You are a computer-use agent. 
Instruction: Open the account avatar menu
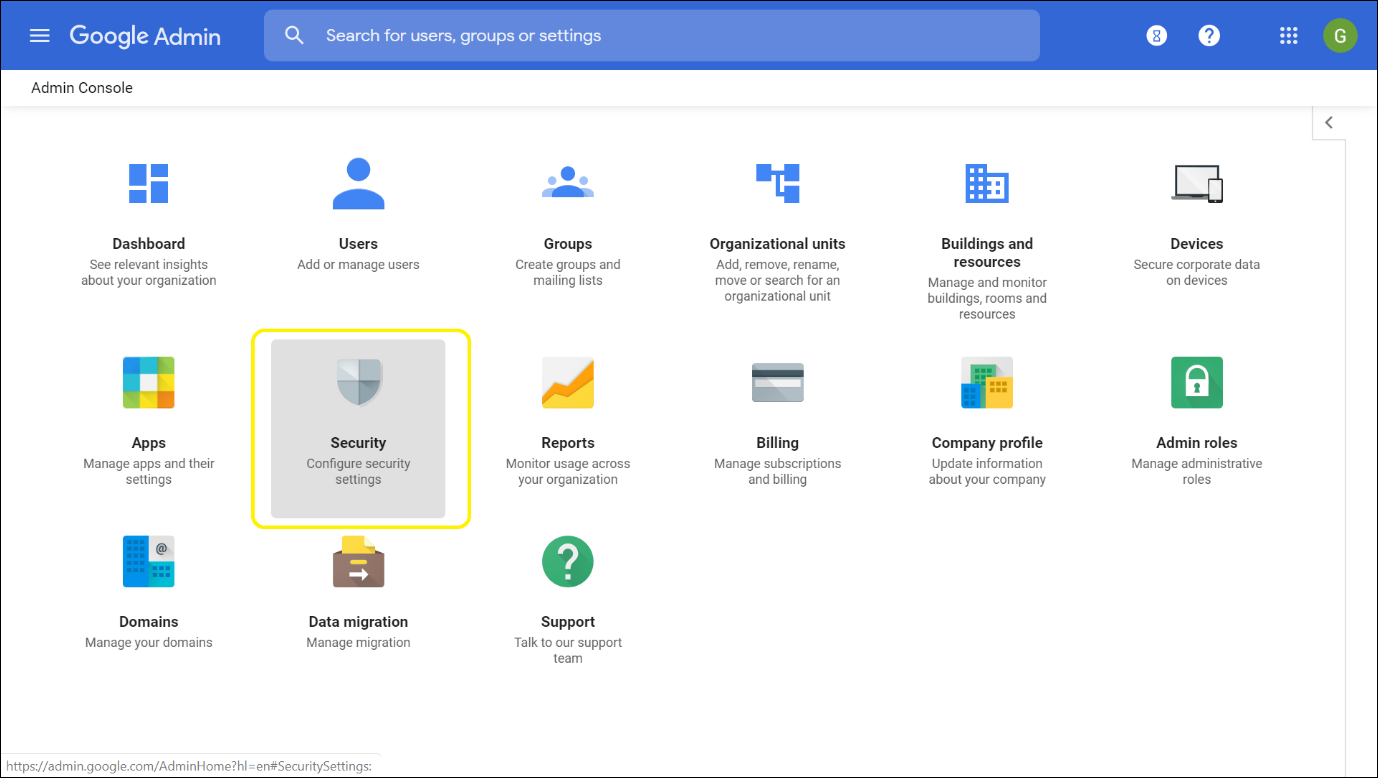point(1340,36)
